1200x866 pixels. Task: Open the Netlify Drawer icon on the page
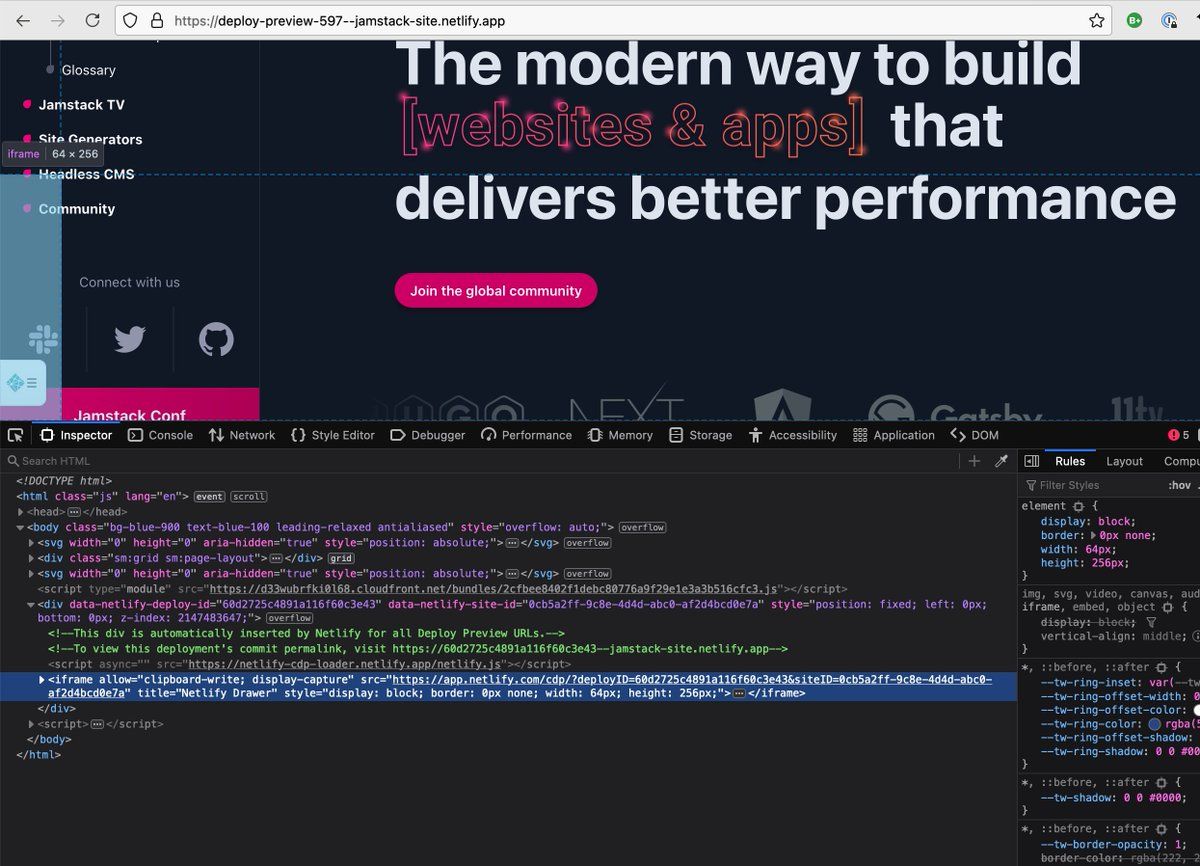[x=22, y=382]
